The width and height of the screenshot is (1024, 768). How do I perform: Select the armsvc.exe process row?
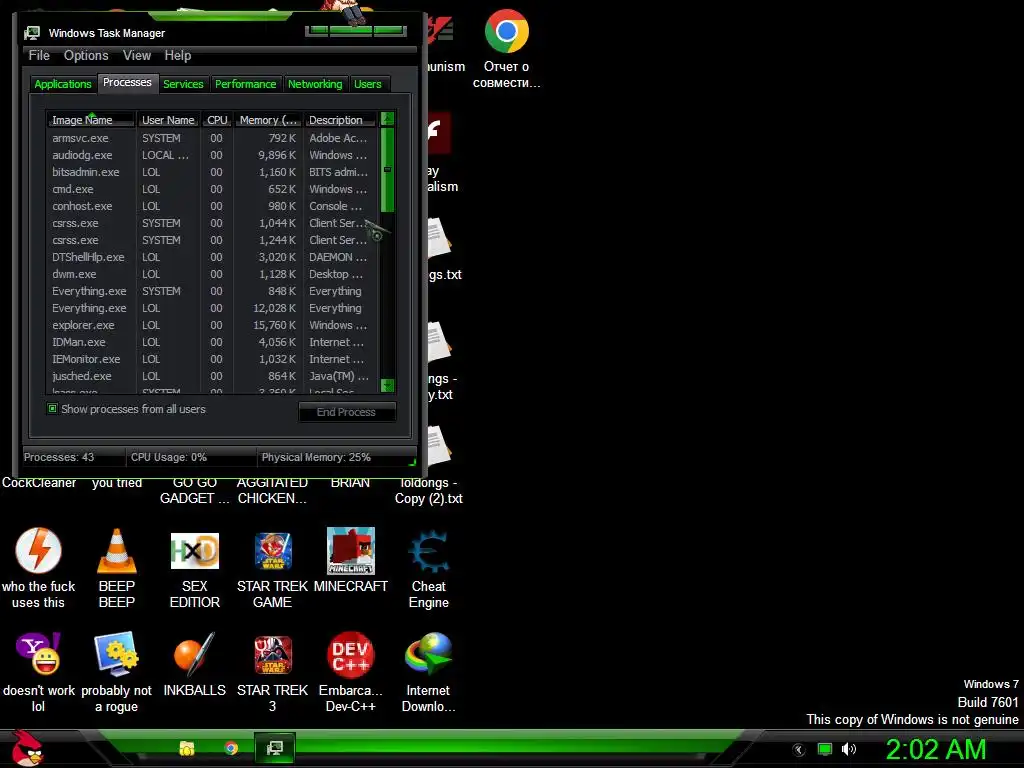212,138
